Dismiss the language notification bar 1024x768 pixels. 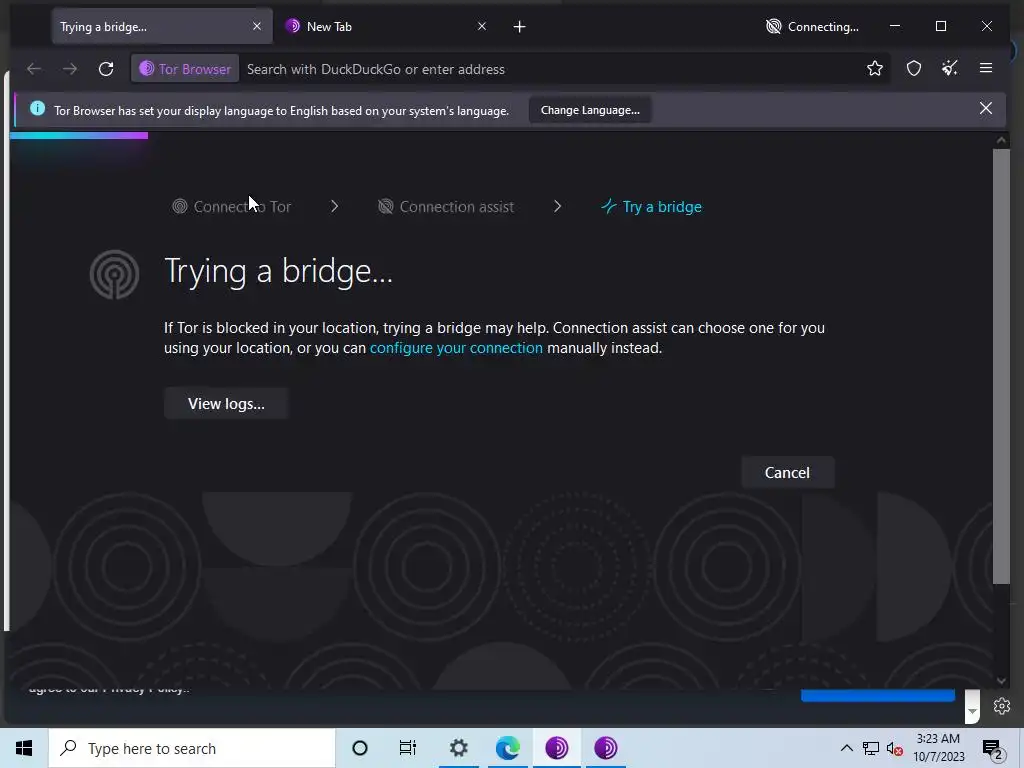[986, 108]
